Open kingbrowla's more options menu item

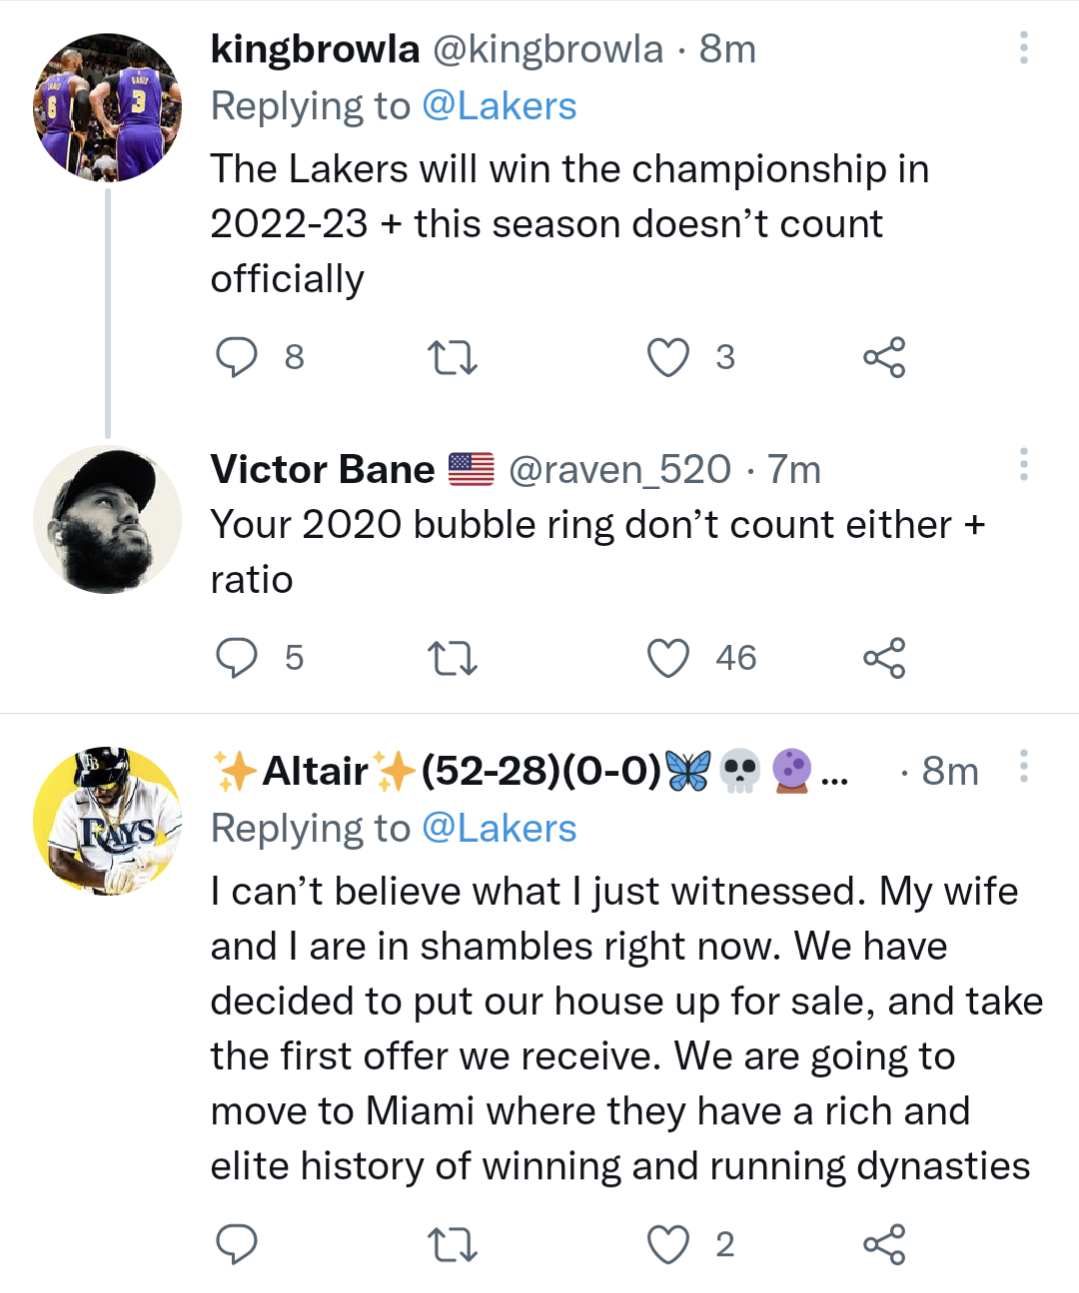pyautogui.click(x=1022, y=49)
